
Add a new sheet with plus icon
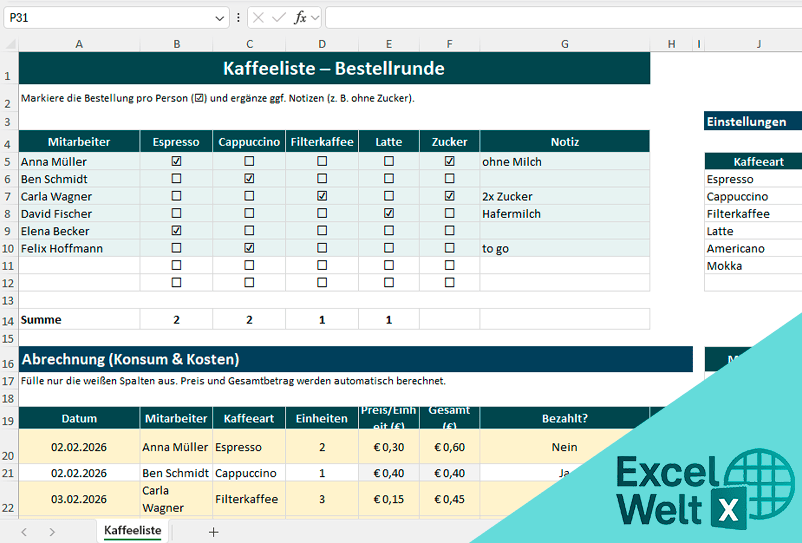click(x=213, y=532)
